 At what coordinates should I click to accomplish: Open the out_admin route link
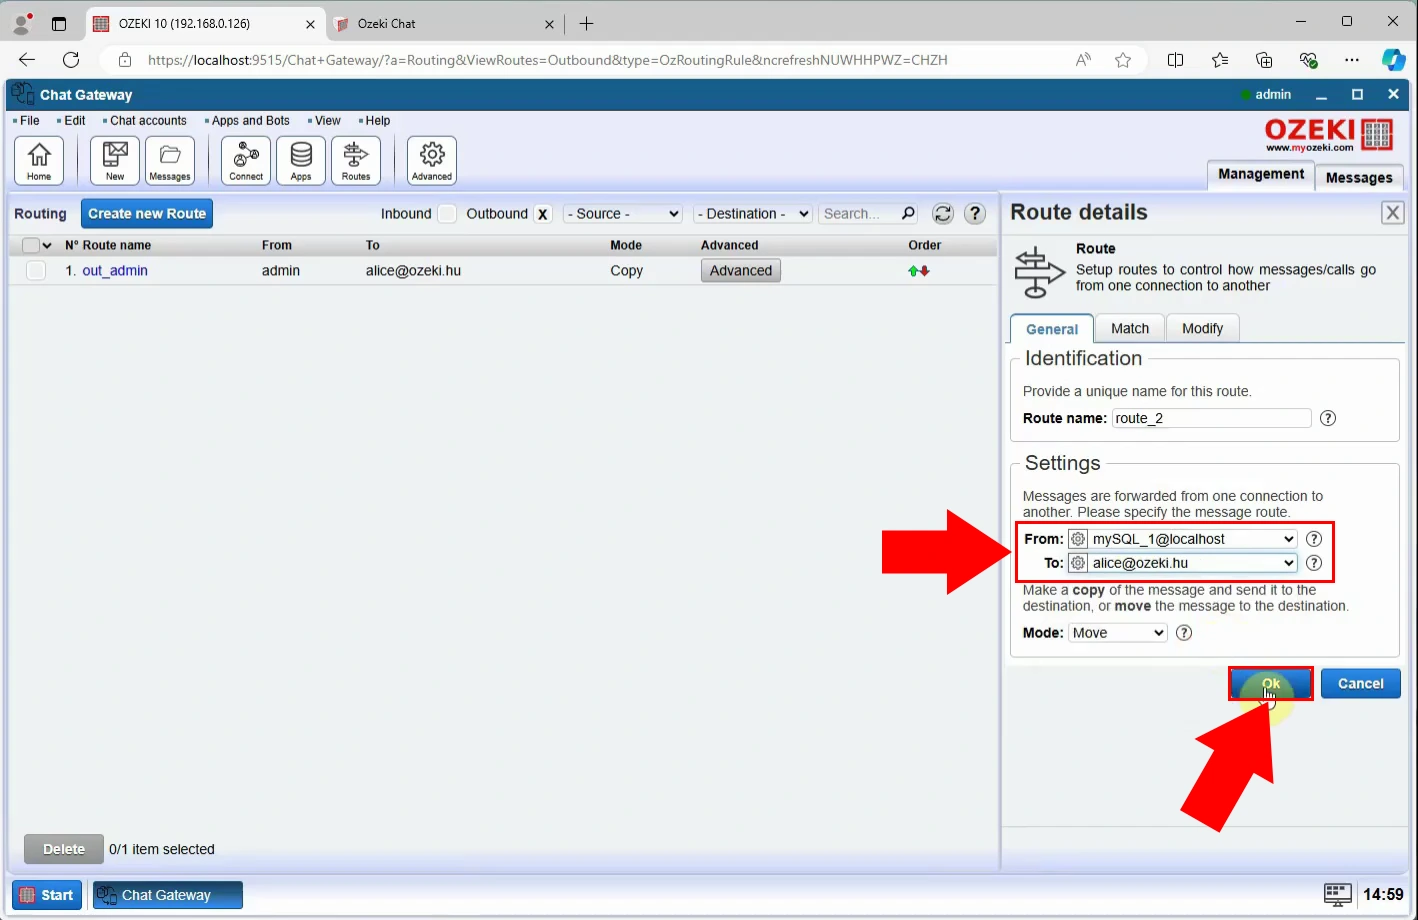115,270
